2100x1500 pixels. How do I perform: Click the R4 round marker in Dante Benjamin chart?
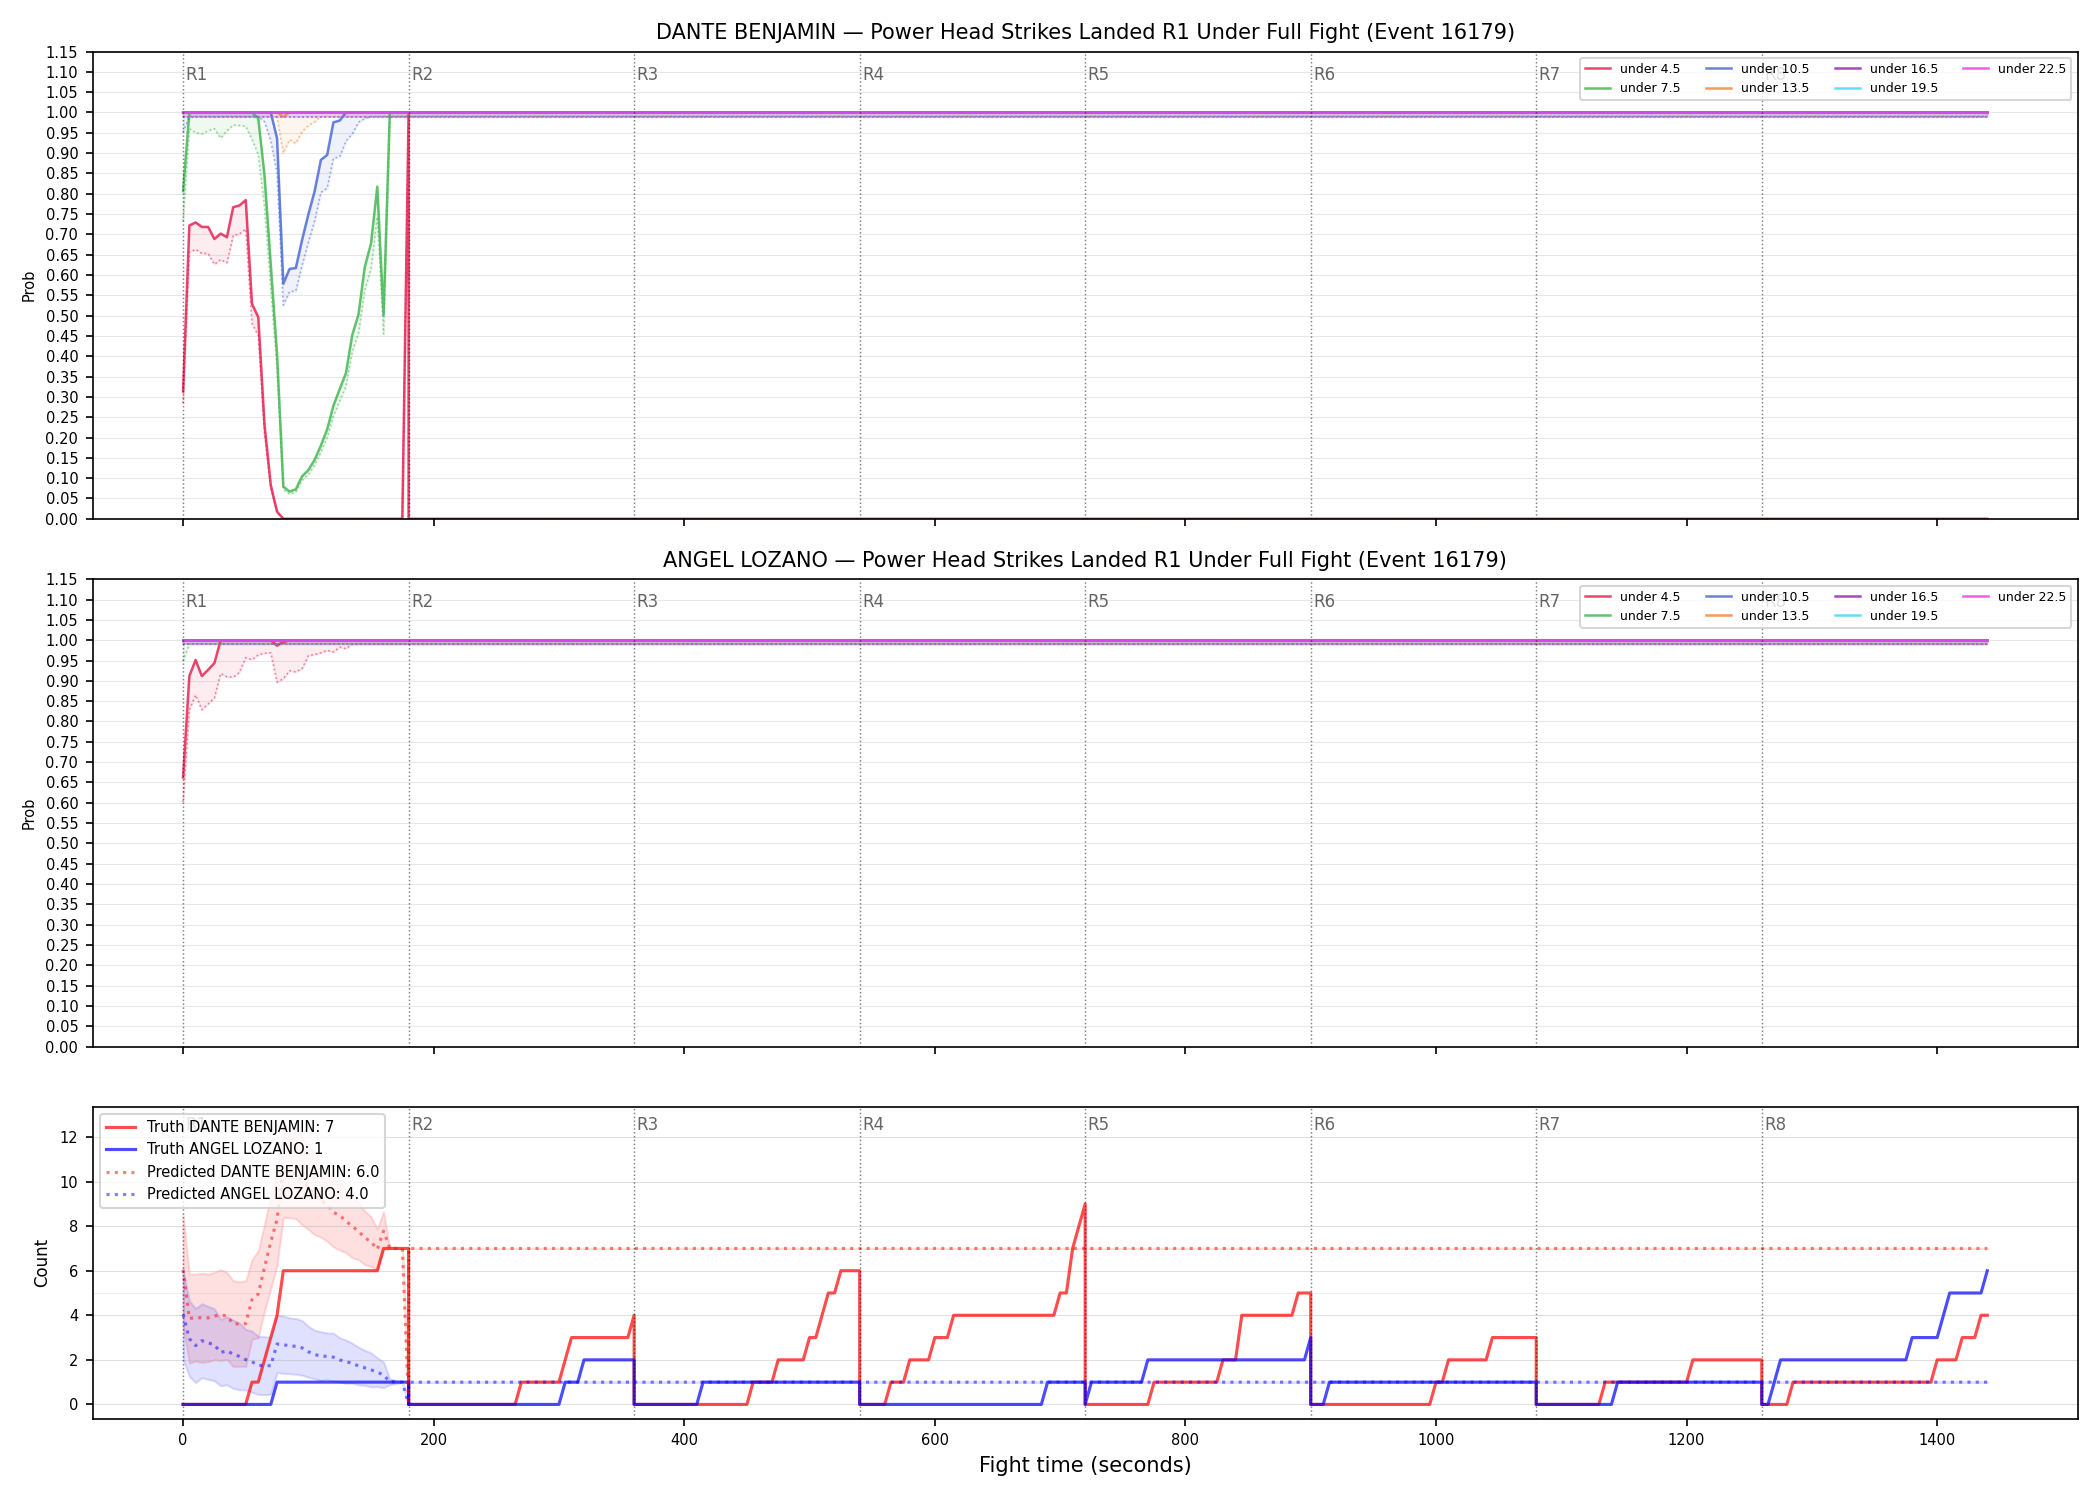coord(873,74)
